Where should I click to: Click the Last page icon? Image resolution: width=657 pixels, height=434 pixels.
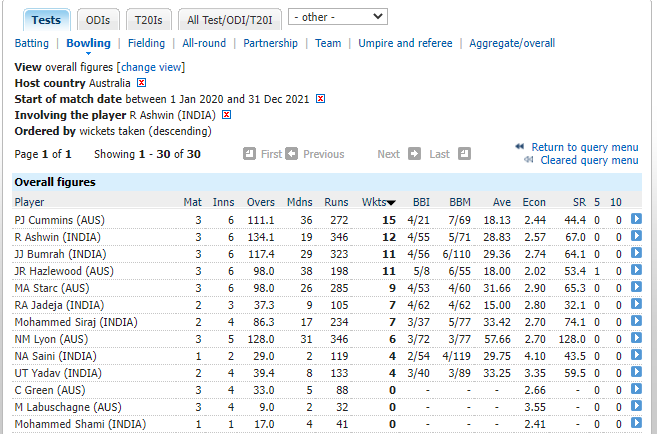point(464,154)
